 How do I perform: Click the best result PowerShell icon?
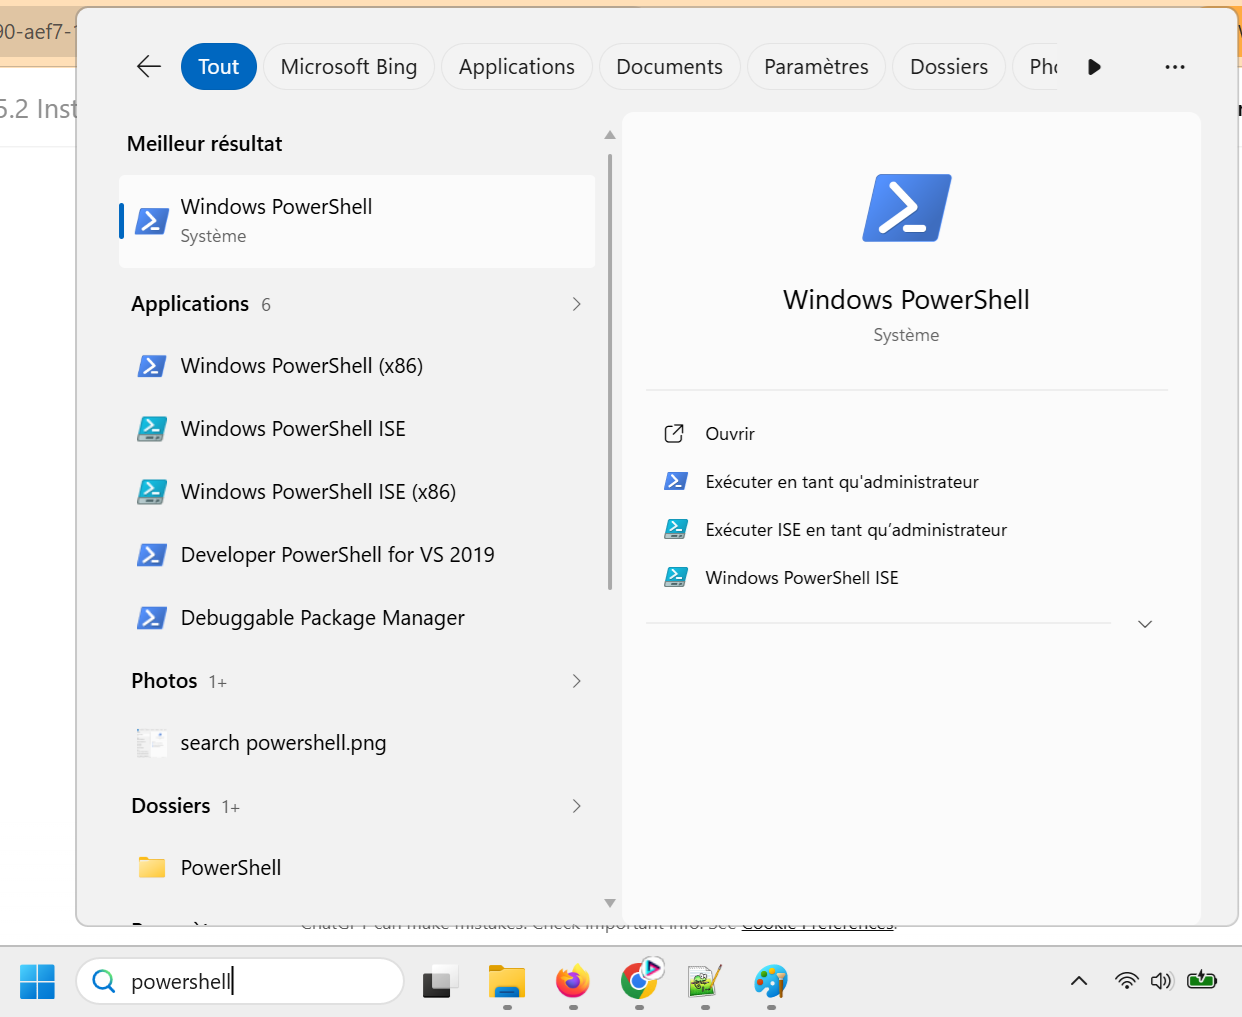[152, 221]
